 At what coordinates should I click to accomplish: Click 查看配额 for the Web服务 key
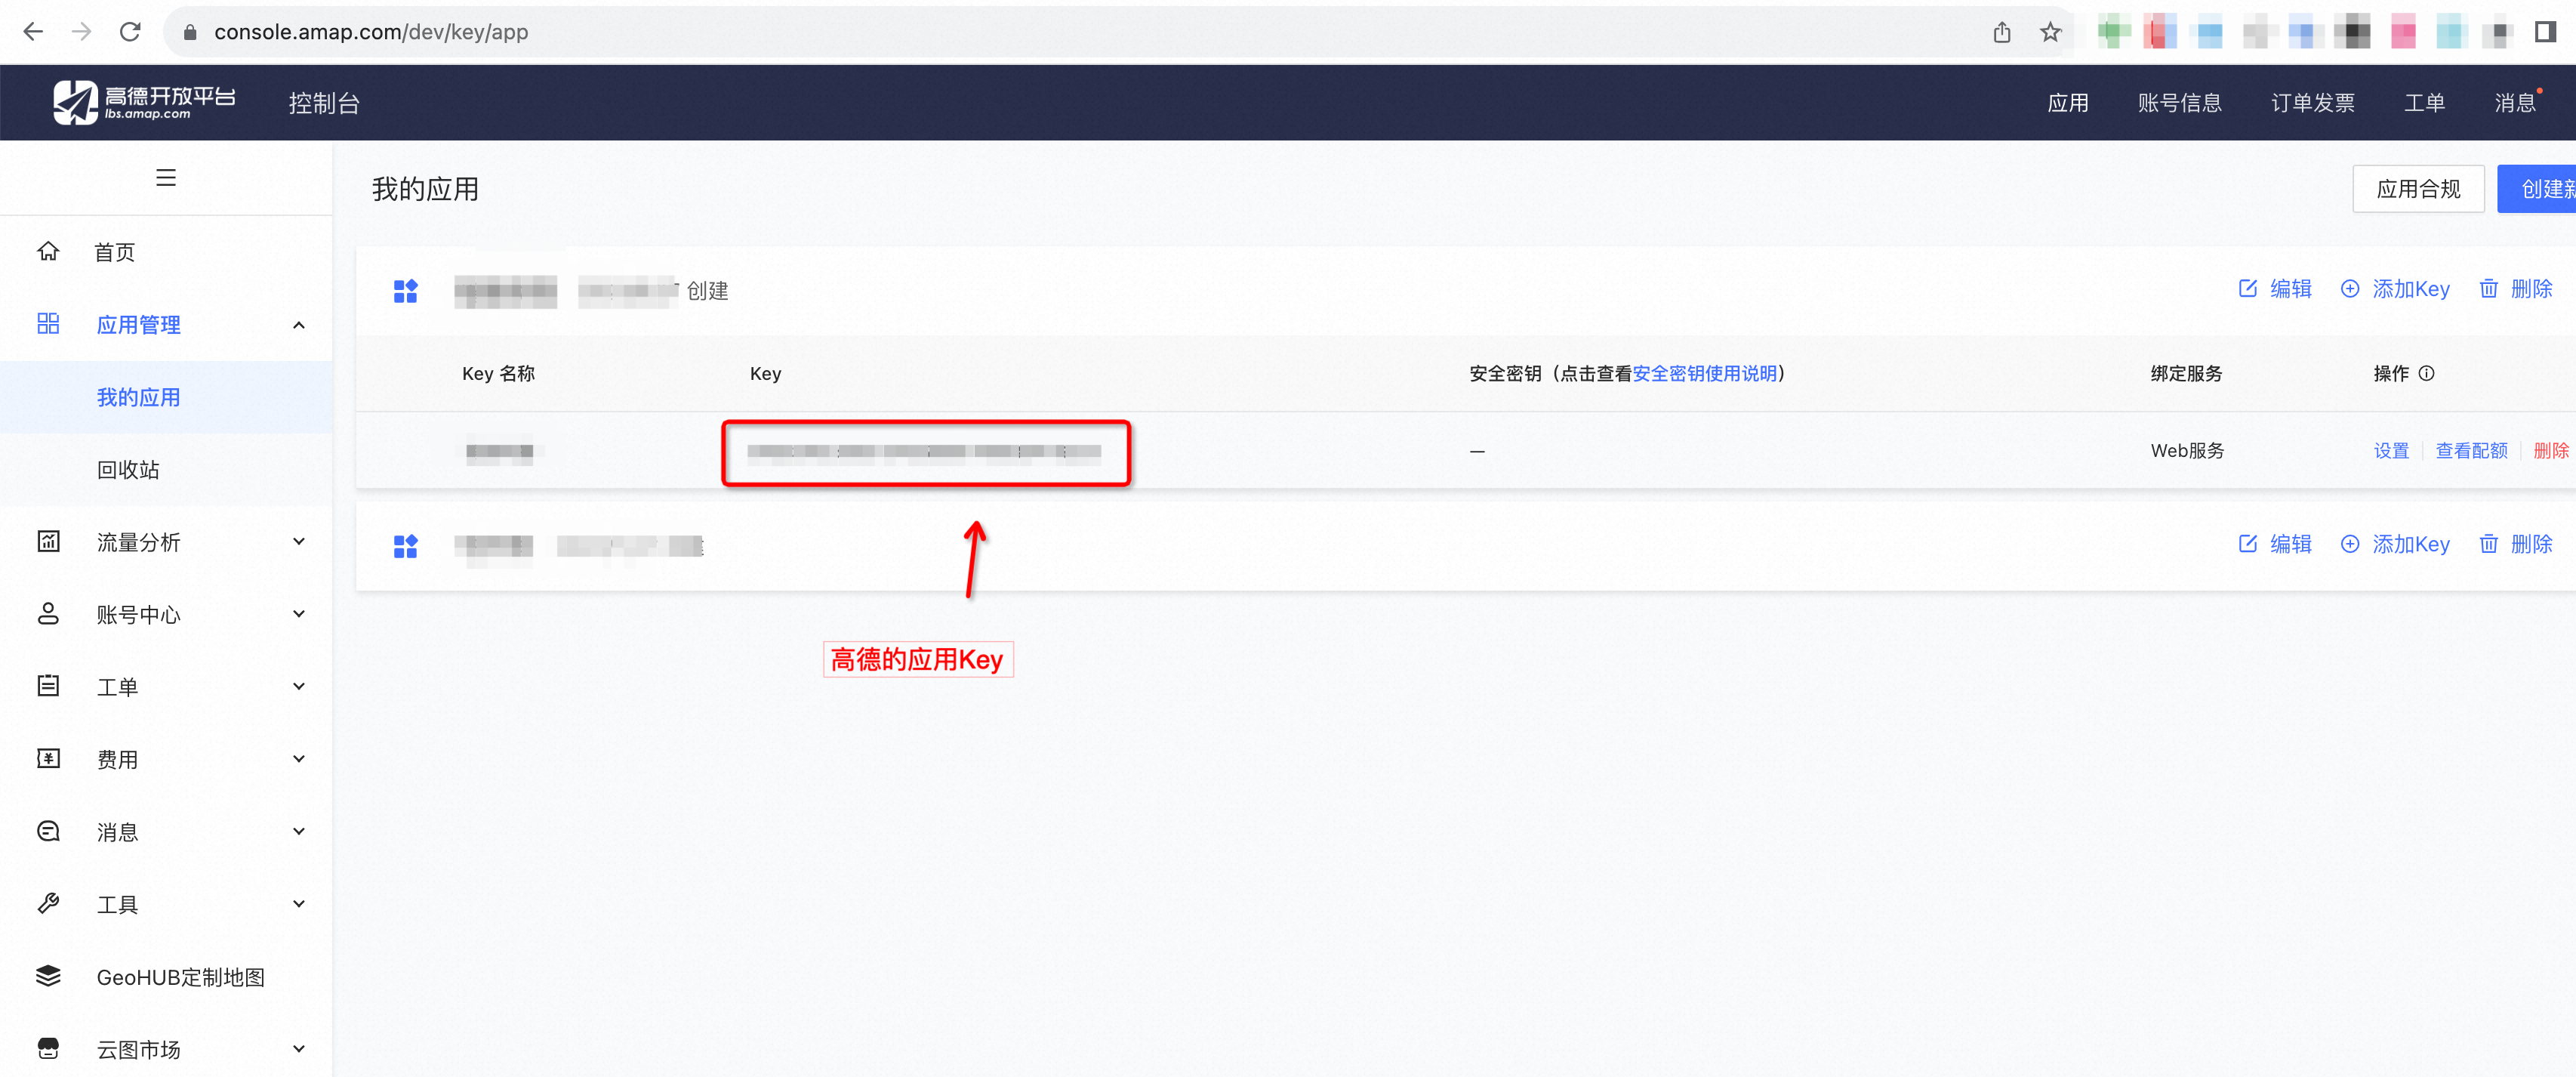pyautogui.click(x=2471, y=451)
